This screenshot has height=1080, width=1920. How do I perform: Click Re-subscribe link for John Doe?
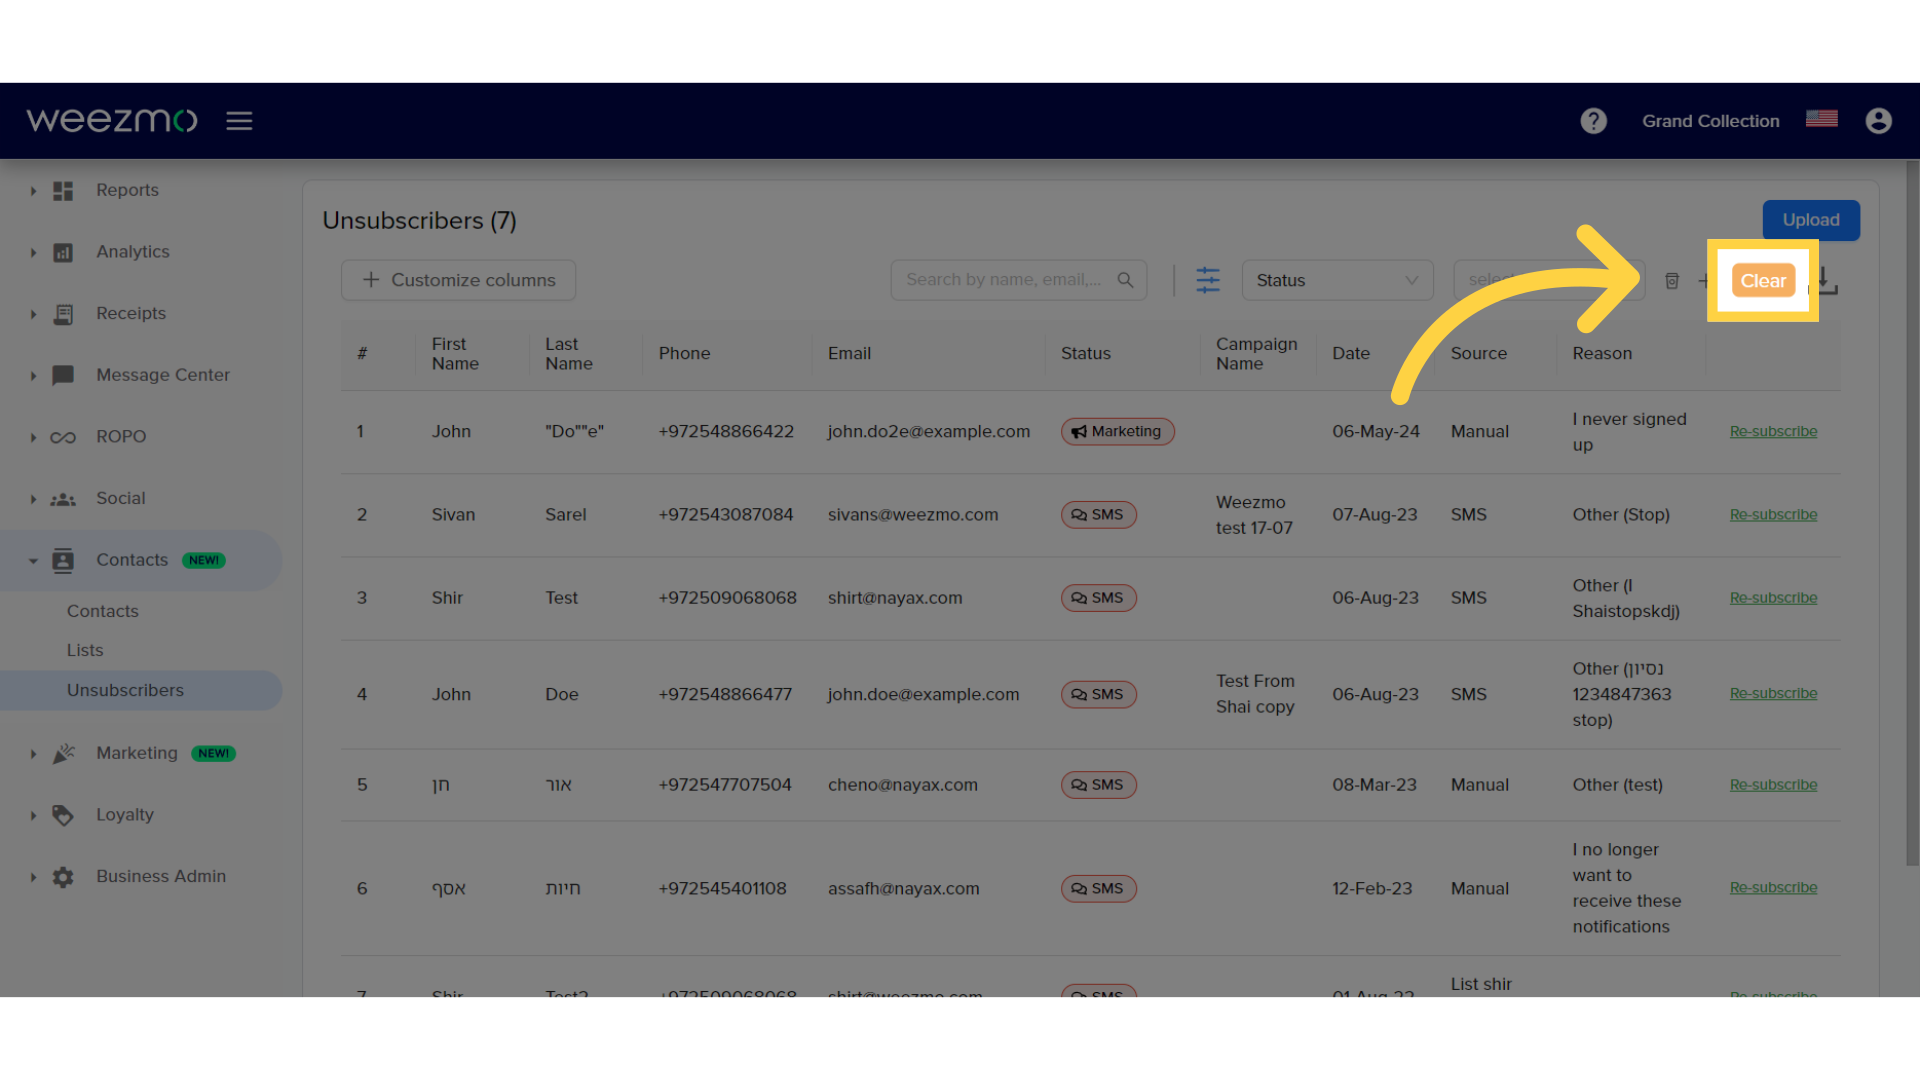1772,692
